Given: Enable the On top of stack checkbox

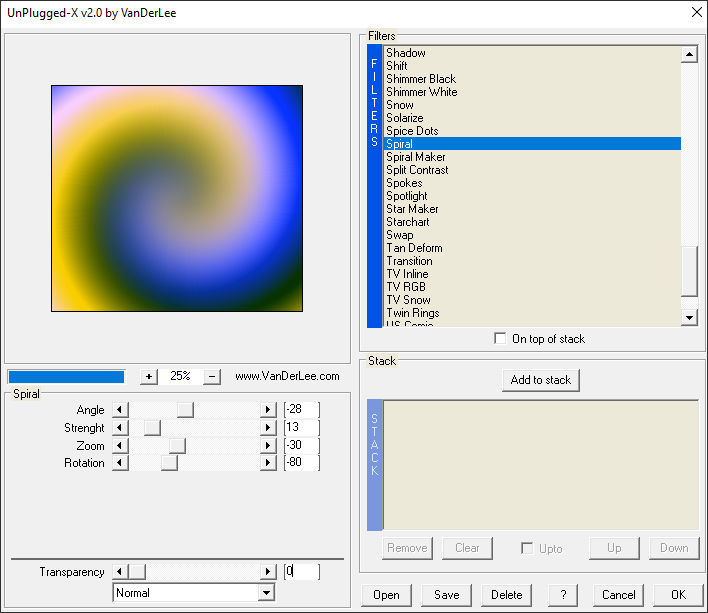Looking at the screenshot, I should click(500, 338).
